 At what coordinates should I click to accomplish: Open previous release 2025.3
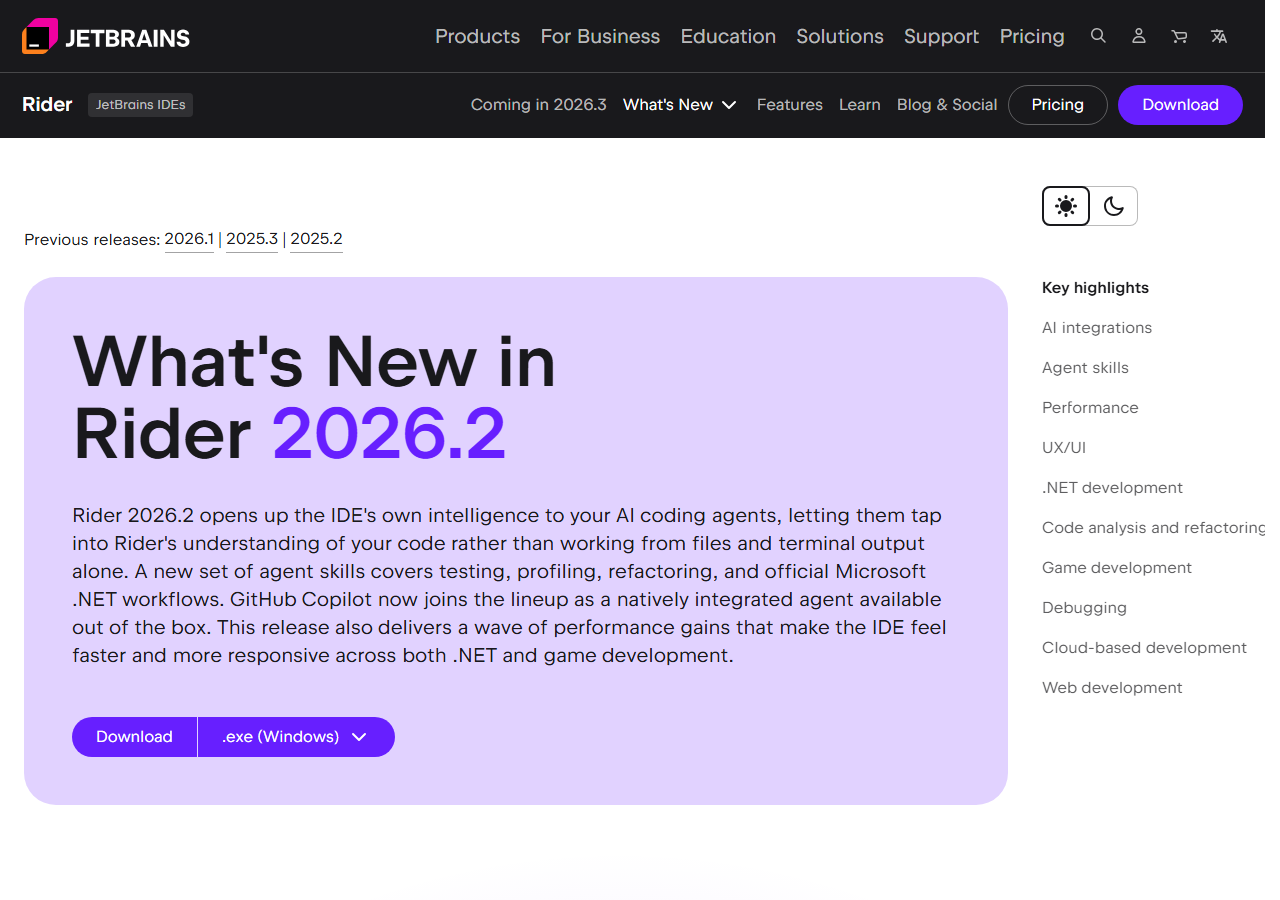tap(252, 239)
